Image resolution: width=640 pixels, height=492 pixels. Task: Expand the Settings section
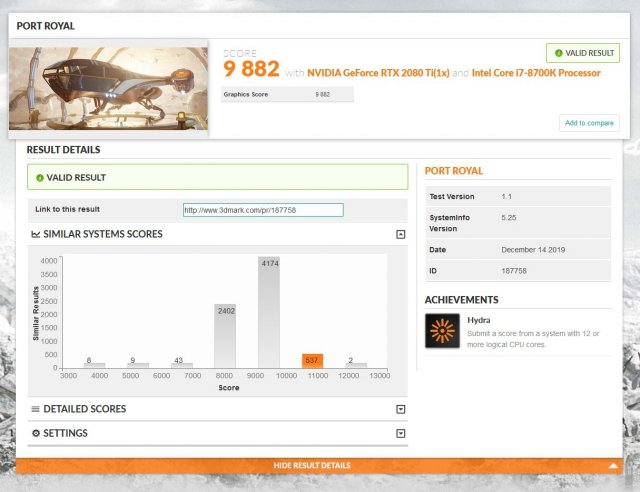pyautogui.click(x=401, y=434)
